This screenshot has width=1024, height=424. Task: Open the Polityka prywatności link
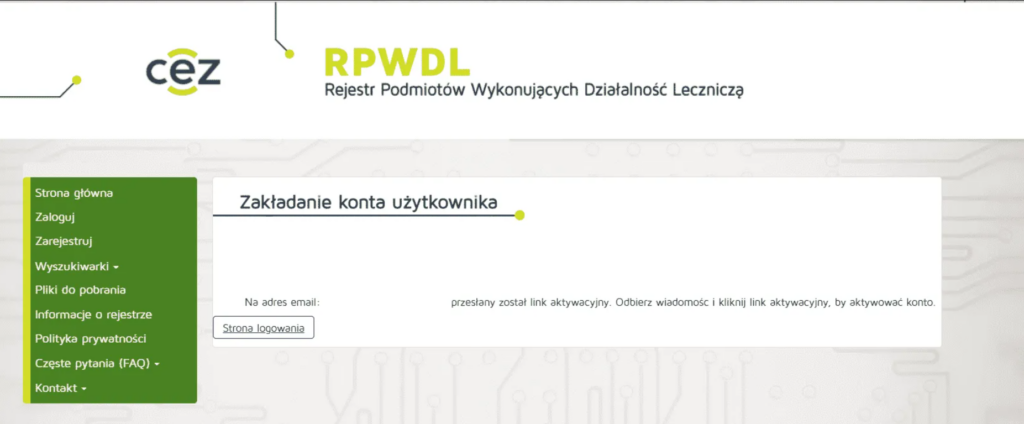click(91, 338)
